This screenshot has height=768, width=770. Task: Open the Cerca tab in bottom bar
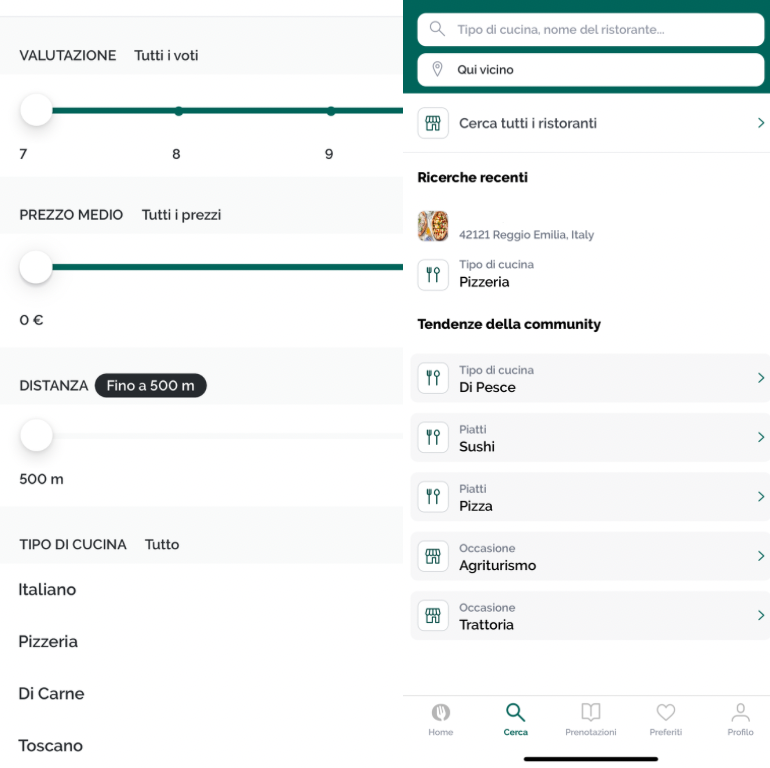point(515,719)
